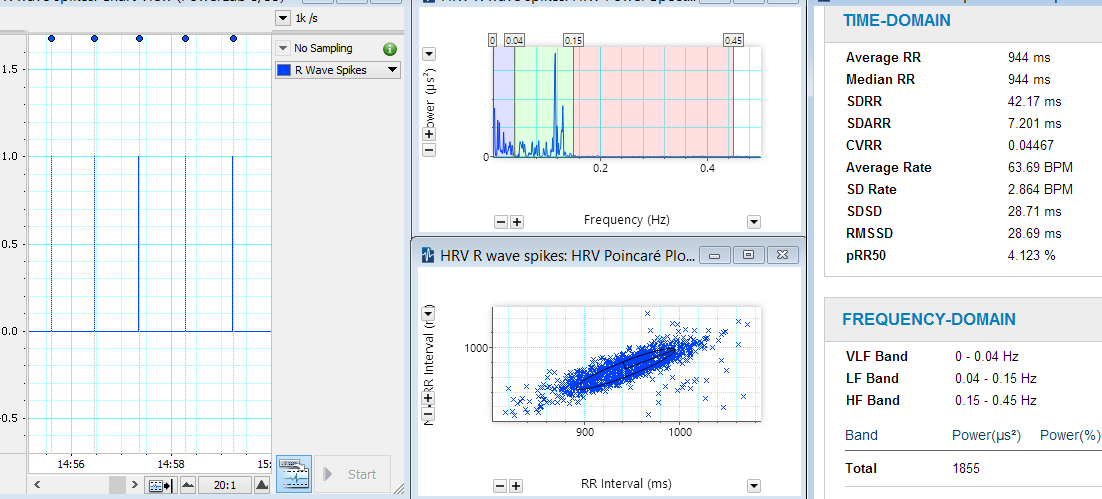1102x499 pixels.
Task: Open the 1k /s sampling rate dropdown
Action: coord(282,19)
